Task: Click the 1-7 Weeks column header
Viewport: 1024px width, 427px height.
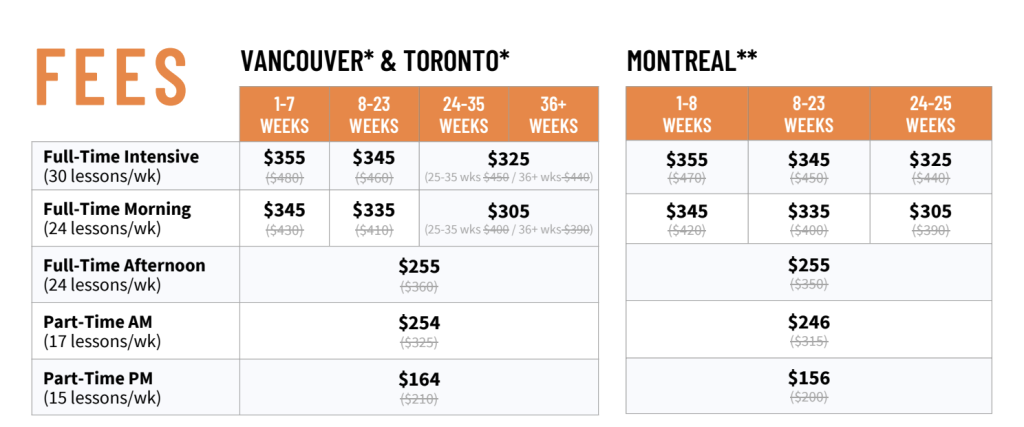Action: click(284, 114)
